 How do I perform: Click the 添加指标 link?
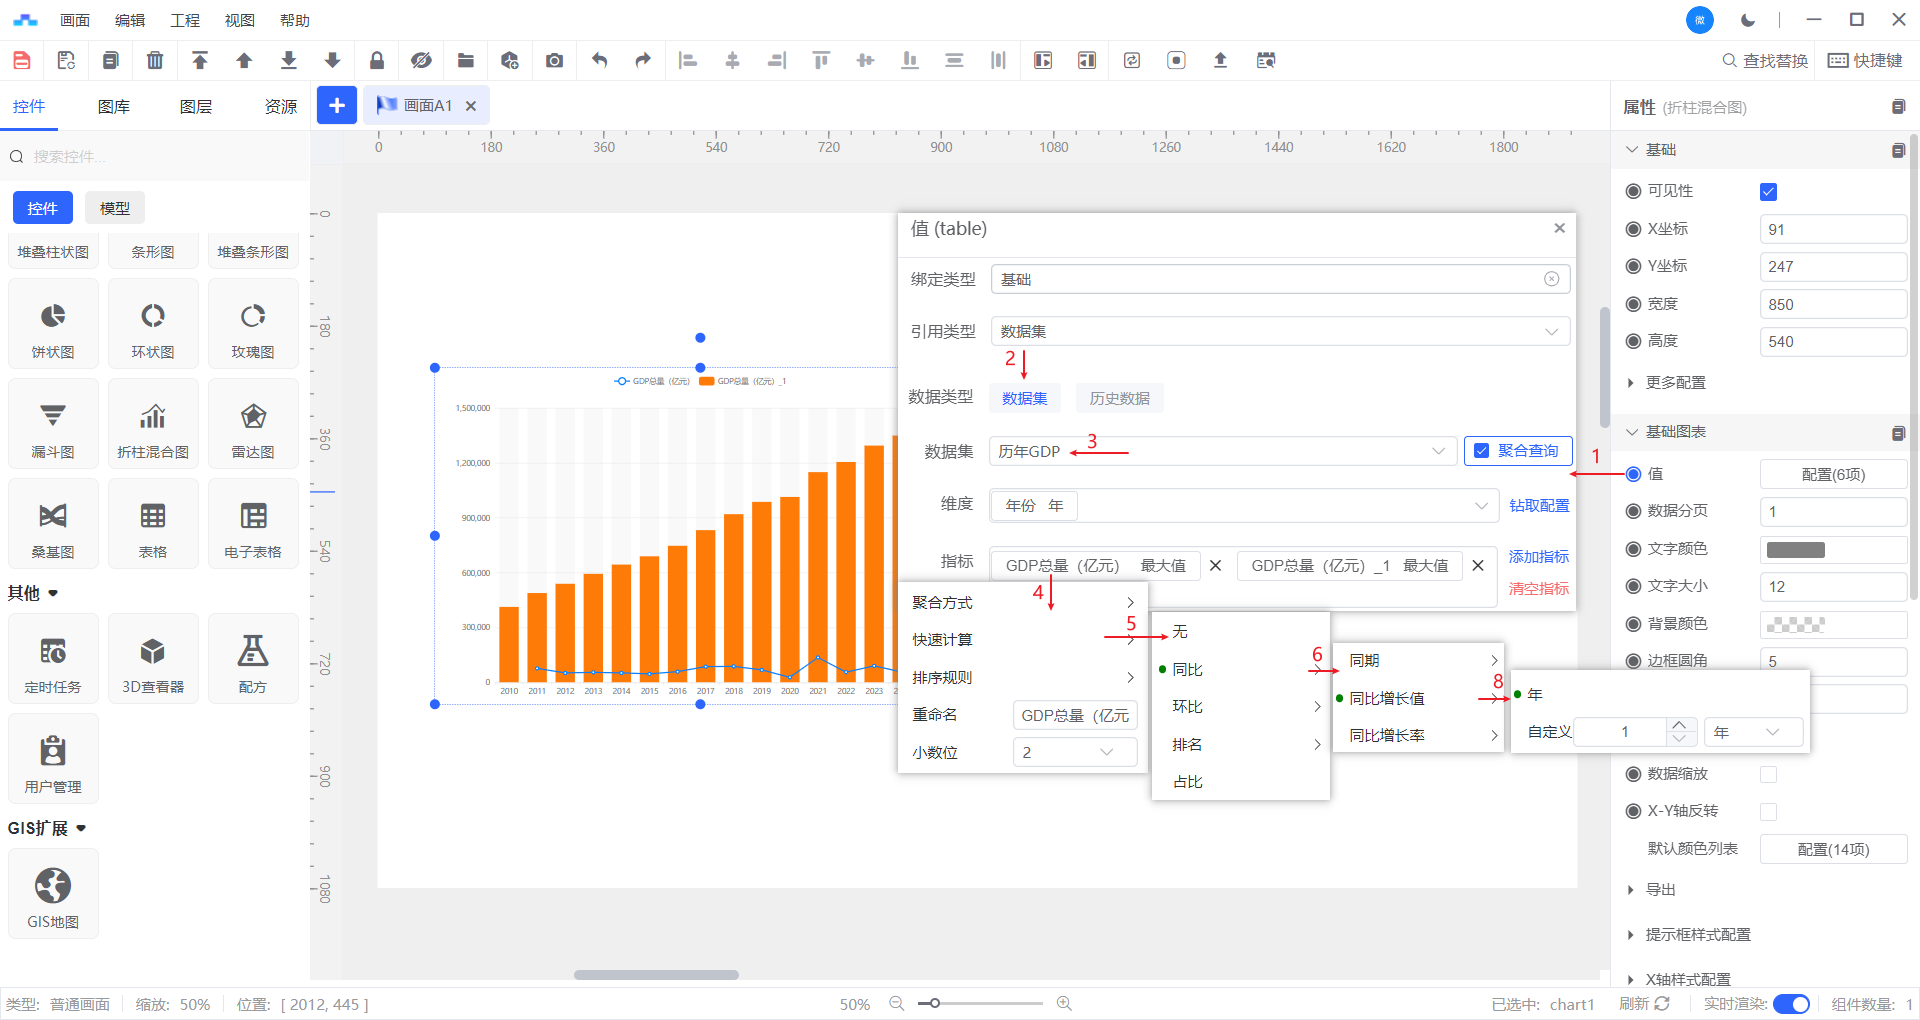point(1538,557)
